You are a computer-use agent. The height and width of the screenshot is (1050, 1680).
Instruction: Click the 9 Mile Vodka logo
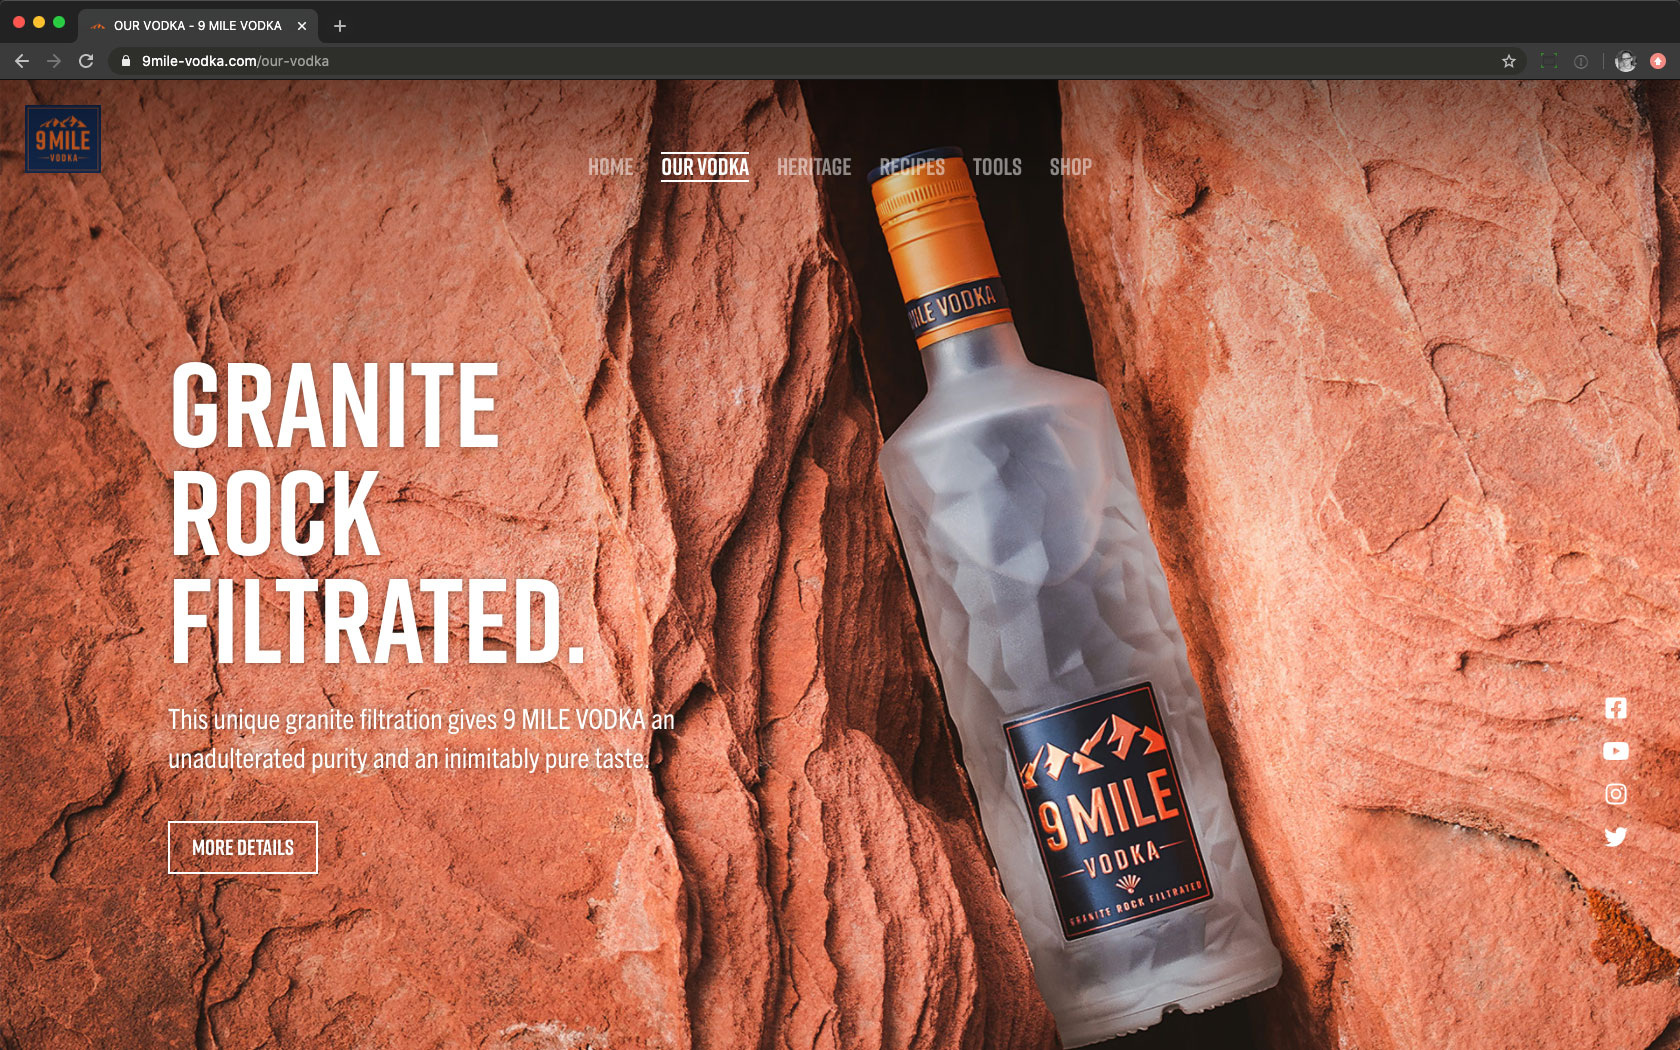(x=63, y=140)
